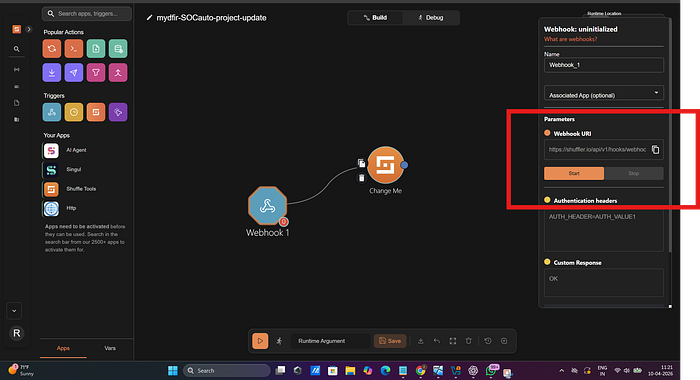Delete selected item with toolbar trash

(469, 341)
